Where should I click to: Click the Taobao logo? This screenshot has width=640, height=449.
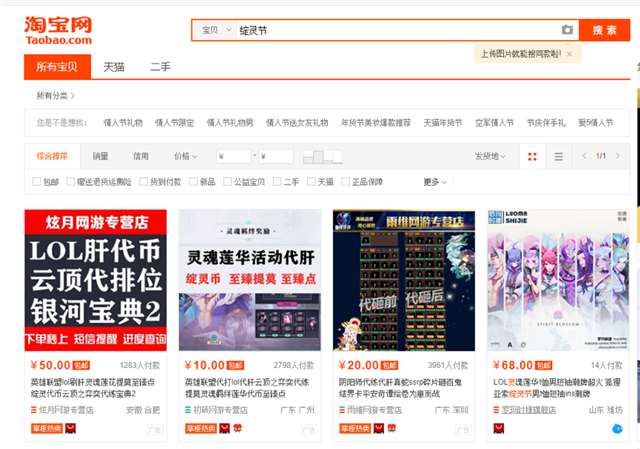pyautogui.click(x=58, y=30)
